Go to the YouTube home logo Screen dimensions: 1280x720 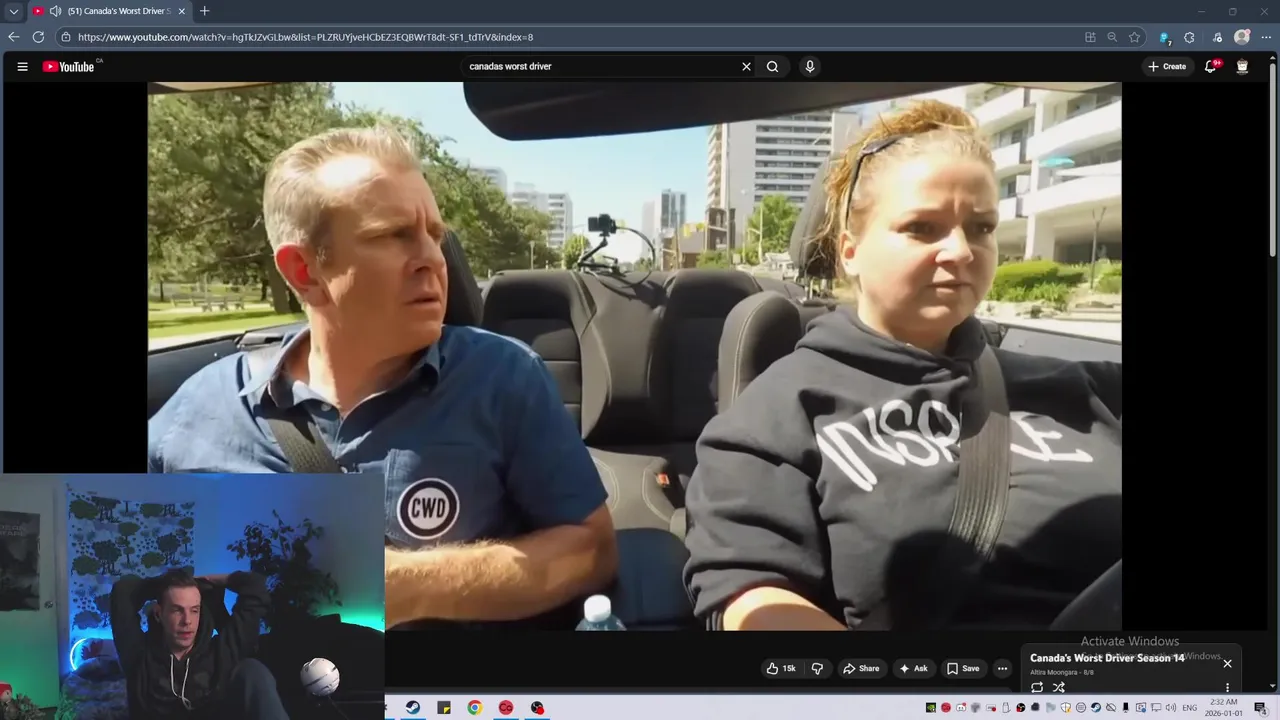pyautogui.click(x=68, y=67)
